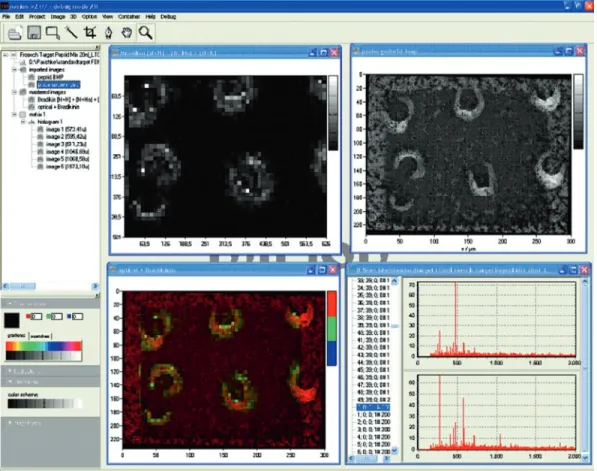Expand the second collapsed panel section
This screenshot has width=597, height=471.
point(50,371)
